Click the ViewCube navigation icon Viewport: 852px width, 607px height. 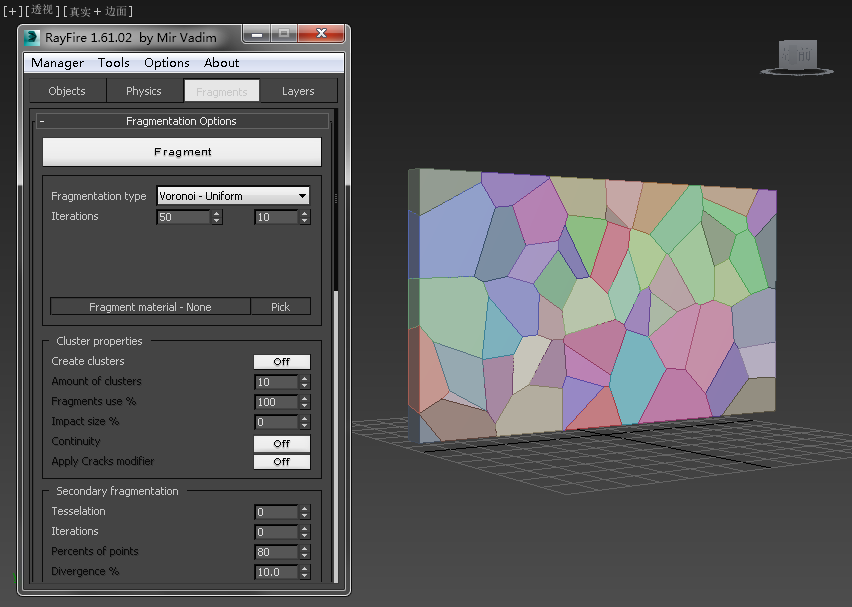point(798,56)
